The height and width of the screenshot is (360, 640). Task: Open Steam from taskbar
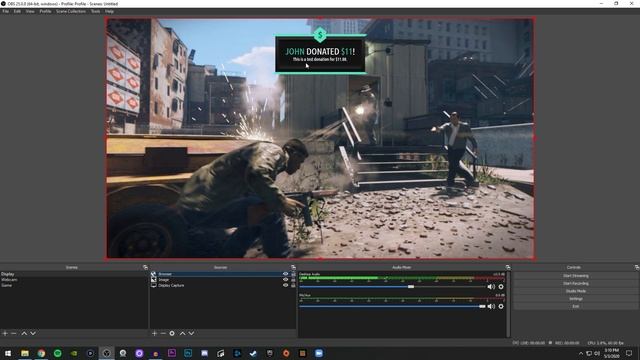(x=253, y=353)
